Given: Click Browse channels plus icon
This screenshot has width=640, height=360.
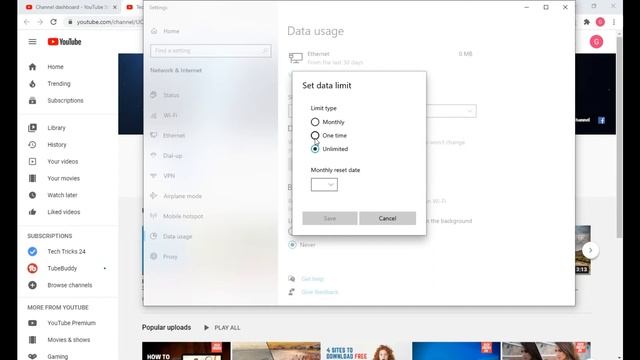Looking at the screenshot, I should pyautogui.click(x=32, y=285).
